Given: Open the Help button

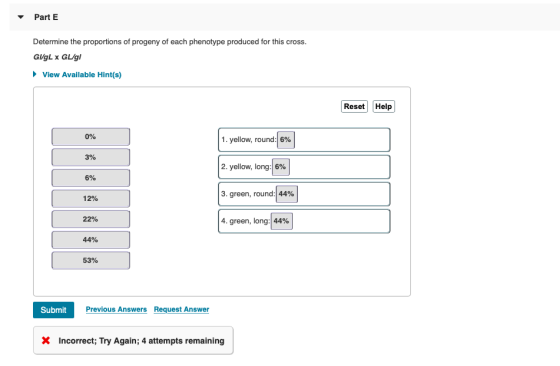Looking at the screenshot, I should pyautogui.click(x=383, y=106).
